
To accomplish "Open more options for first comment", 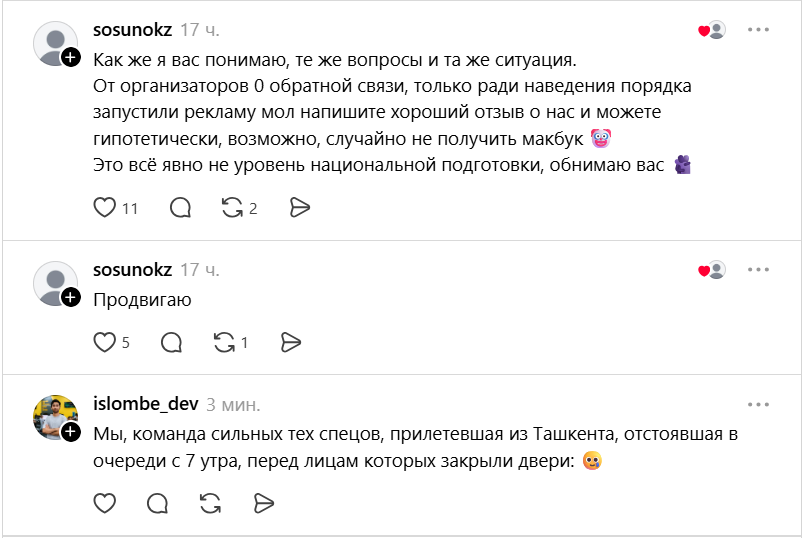I will [758, 30].
